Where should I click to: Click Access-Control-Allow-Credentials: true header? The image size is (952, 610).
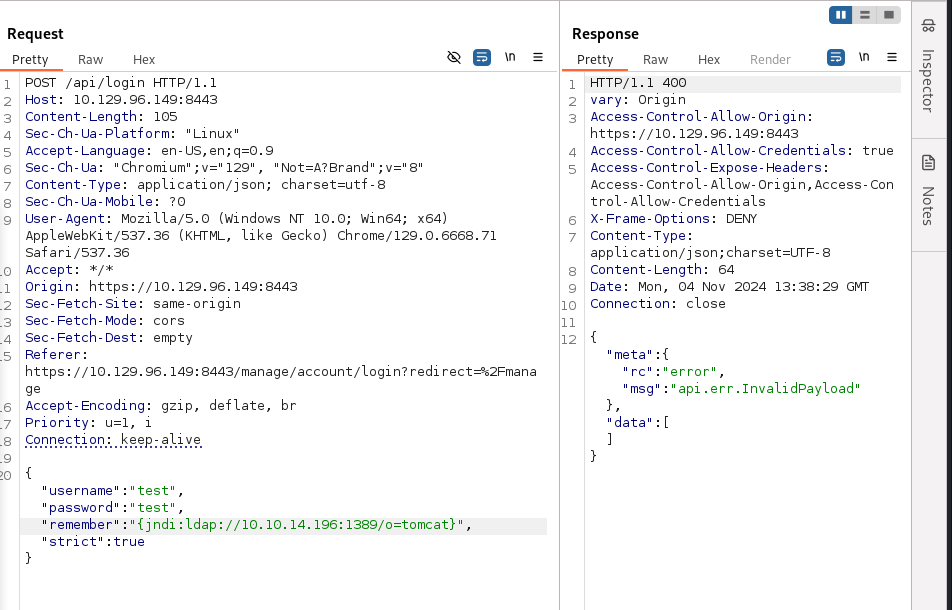point(742,151)
